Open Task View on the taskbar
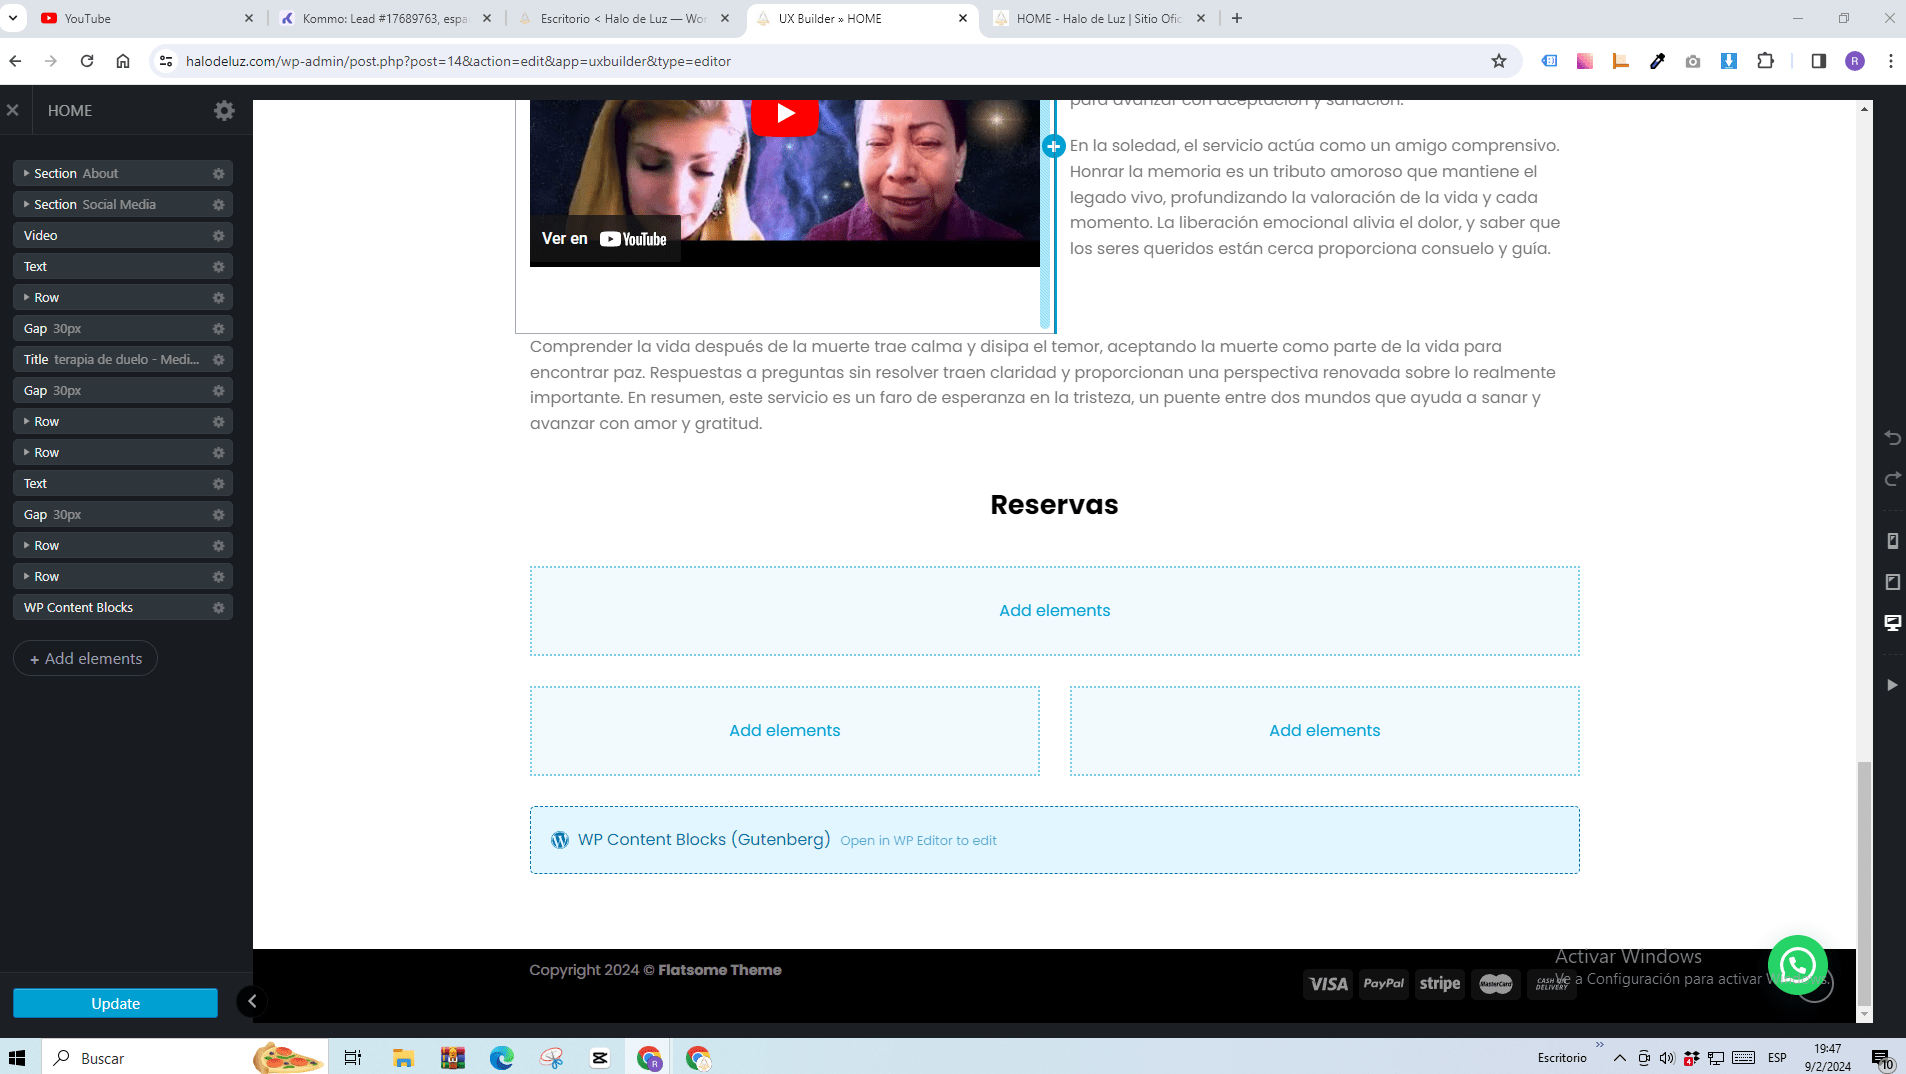The height and width of the screenshot is (1074, 1906). click(x=353, y=1058)
